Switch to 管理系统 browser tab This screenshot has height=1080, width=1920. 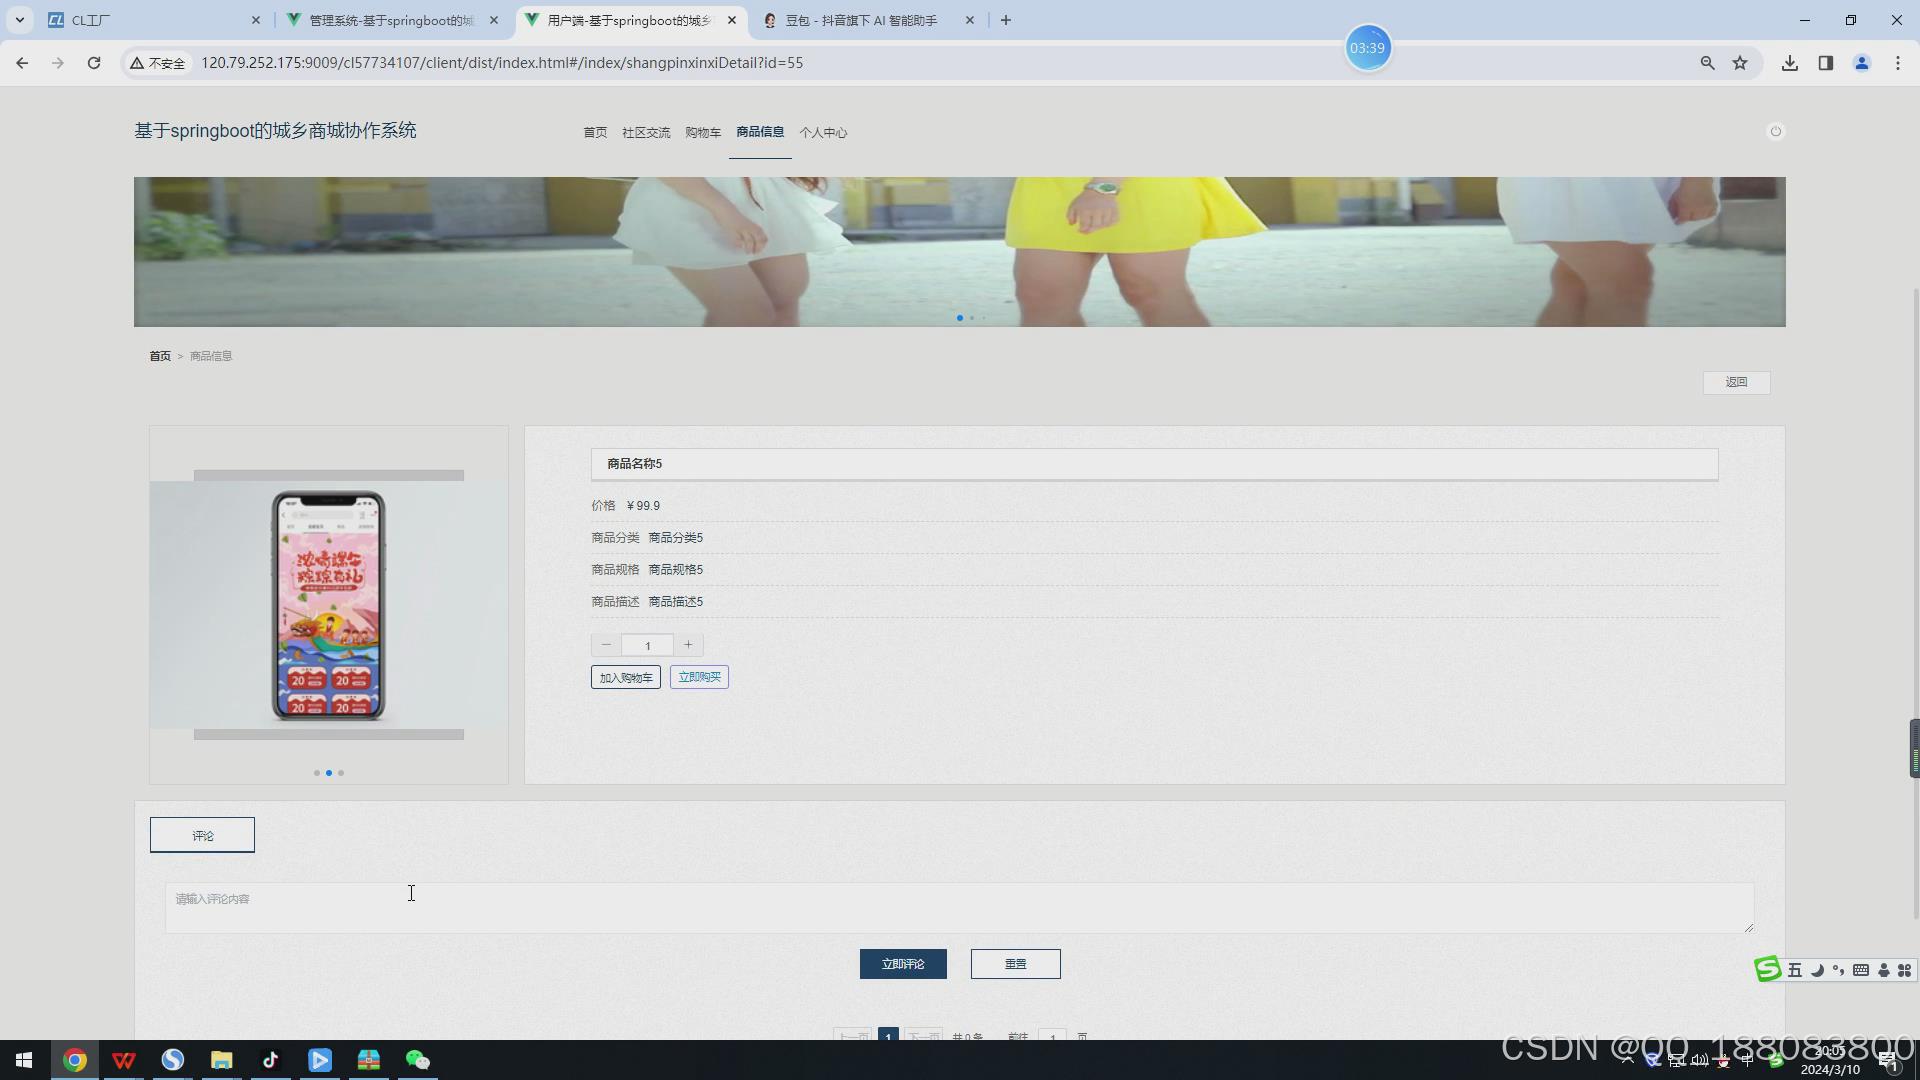coord(390,20)
